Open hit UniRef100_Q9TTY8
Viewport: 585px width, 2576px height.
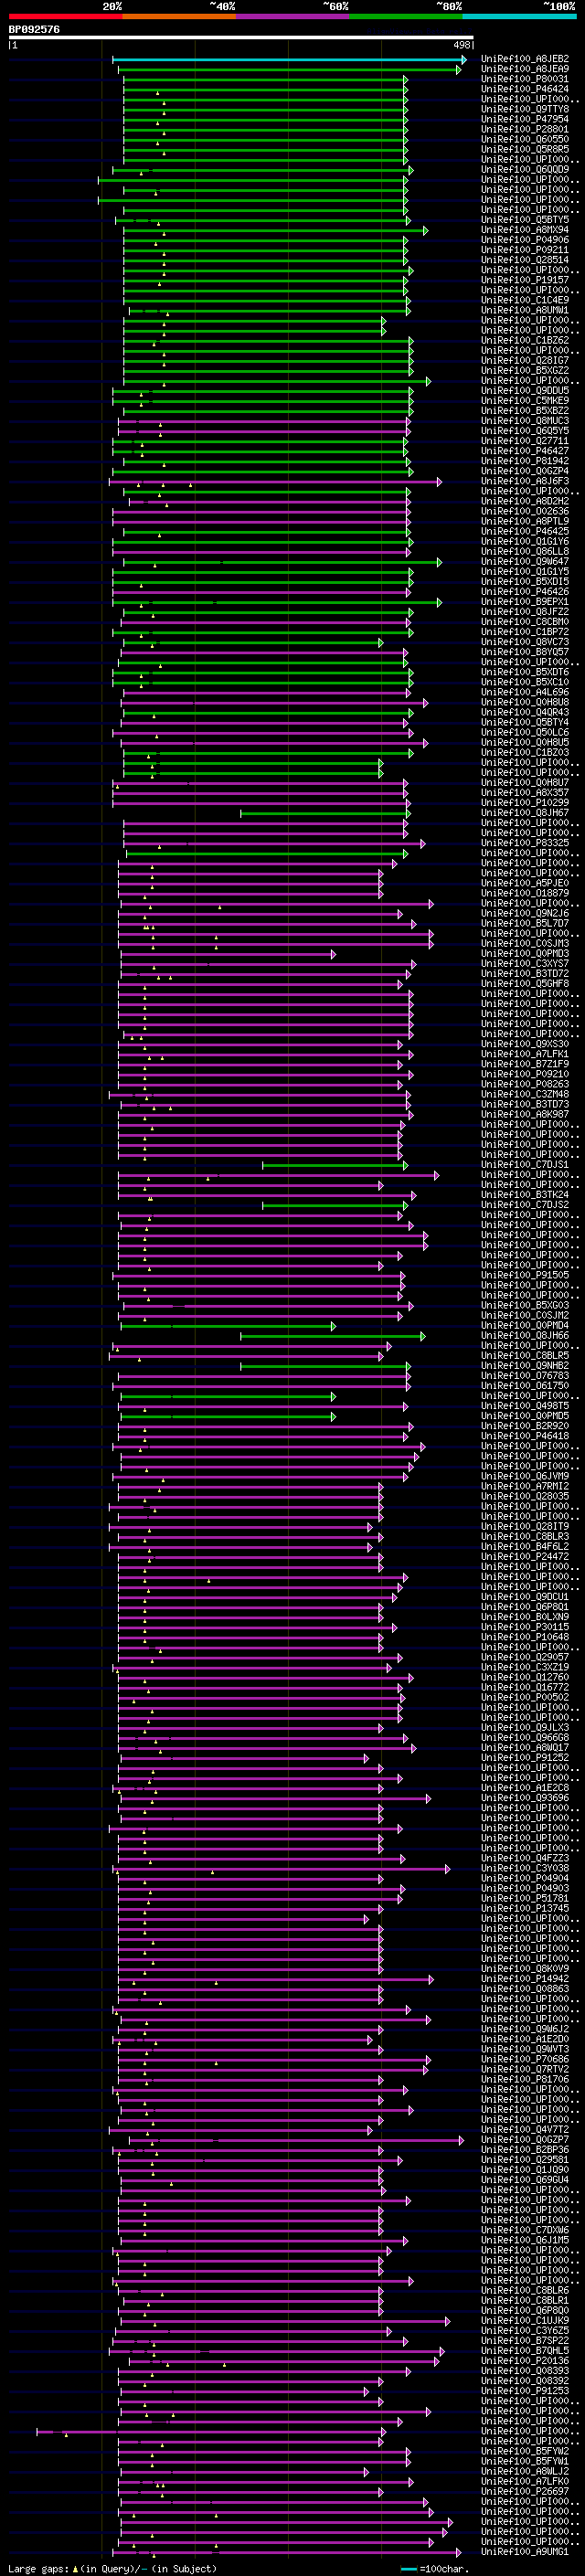(525, 109)
